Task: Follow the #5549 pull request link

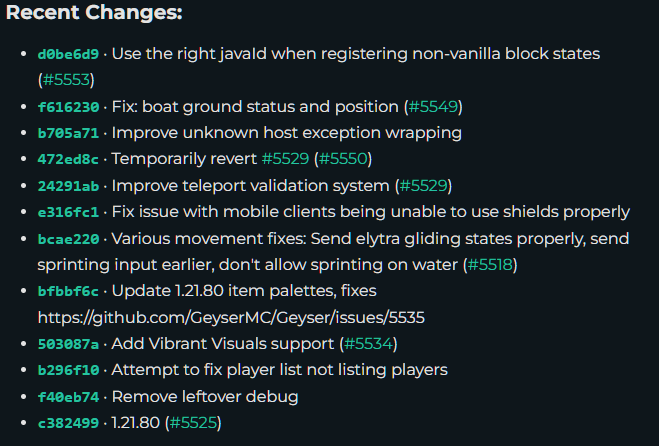Action: (x=433, y=107)
